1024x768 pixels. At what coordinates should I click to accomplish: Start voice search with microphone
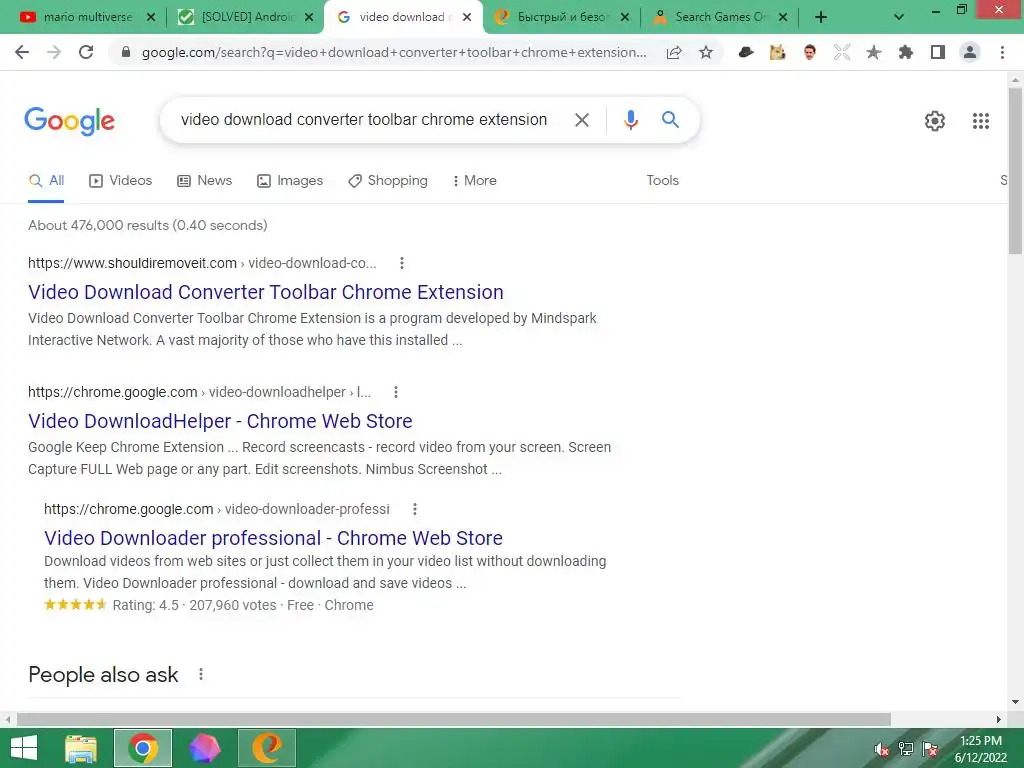coord(630,120)
